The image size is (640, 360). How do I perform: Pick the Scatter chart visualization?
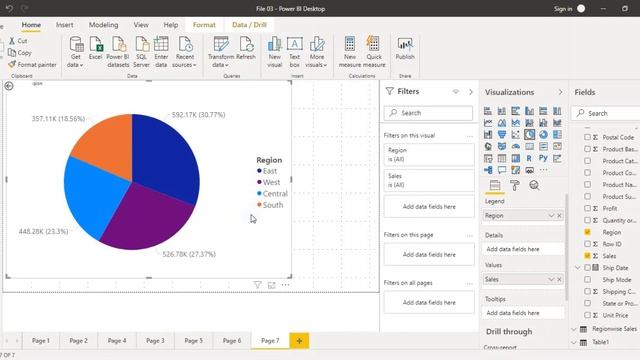(x=516, y=135)
